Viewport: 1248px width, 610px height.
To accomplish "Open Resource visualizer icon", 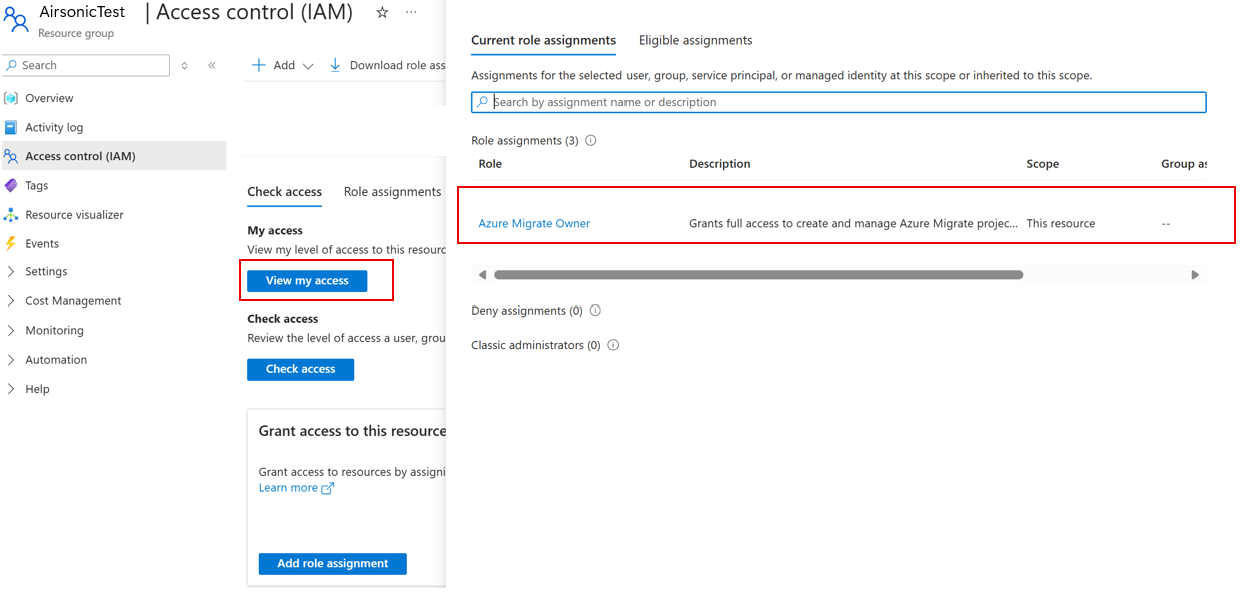I will (x=11, y=214).
